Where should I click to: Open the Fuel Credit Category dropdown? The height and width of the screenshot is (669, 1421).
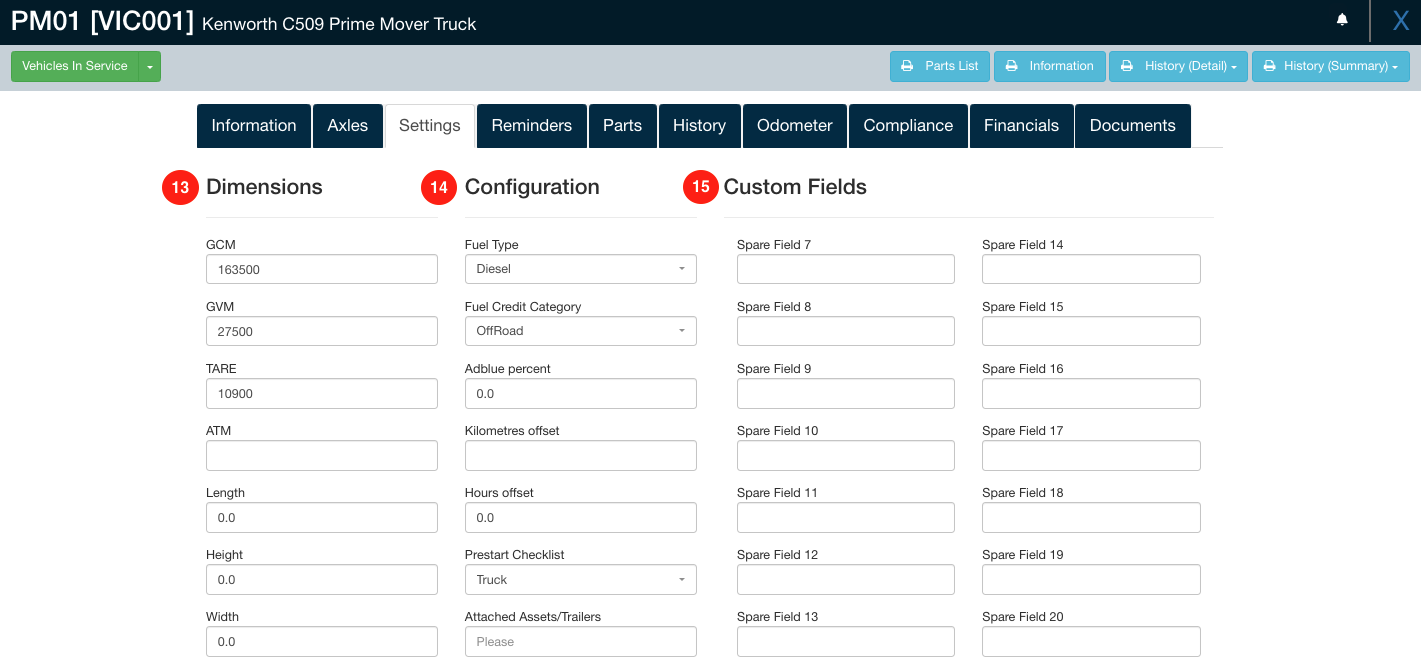click(x=581, y=331)
